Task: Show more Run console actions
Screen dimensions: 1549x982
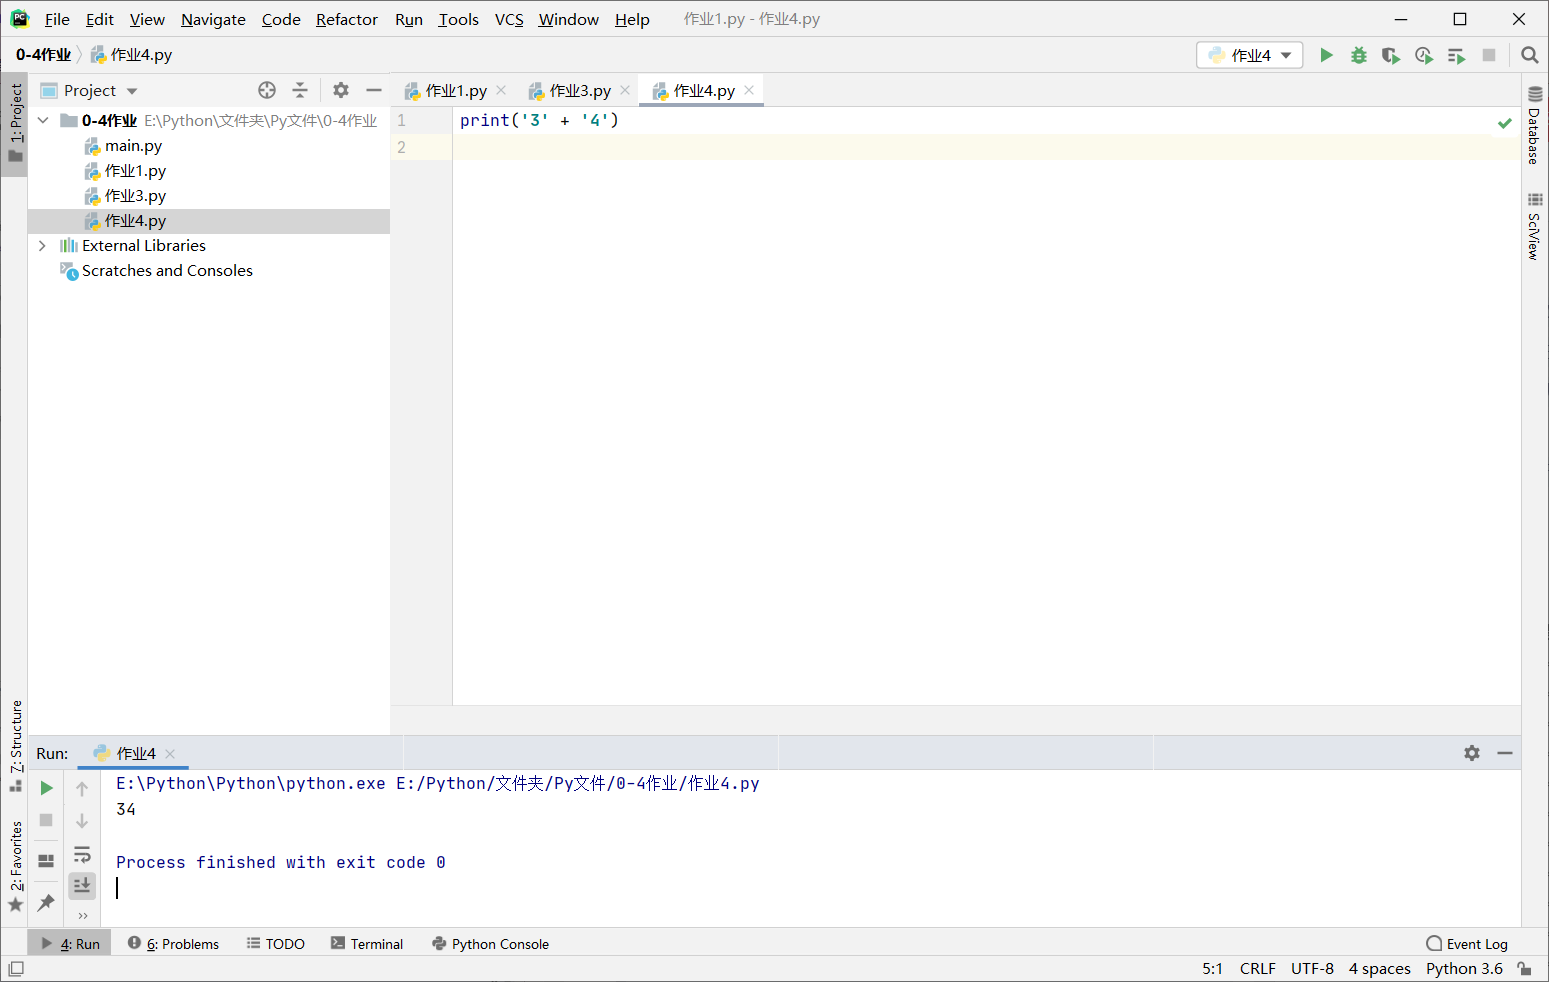Action: [x=82, y=915]
